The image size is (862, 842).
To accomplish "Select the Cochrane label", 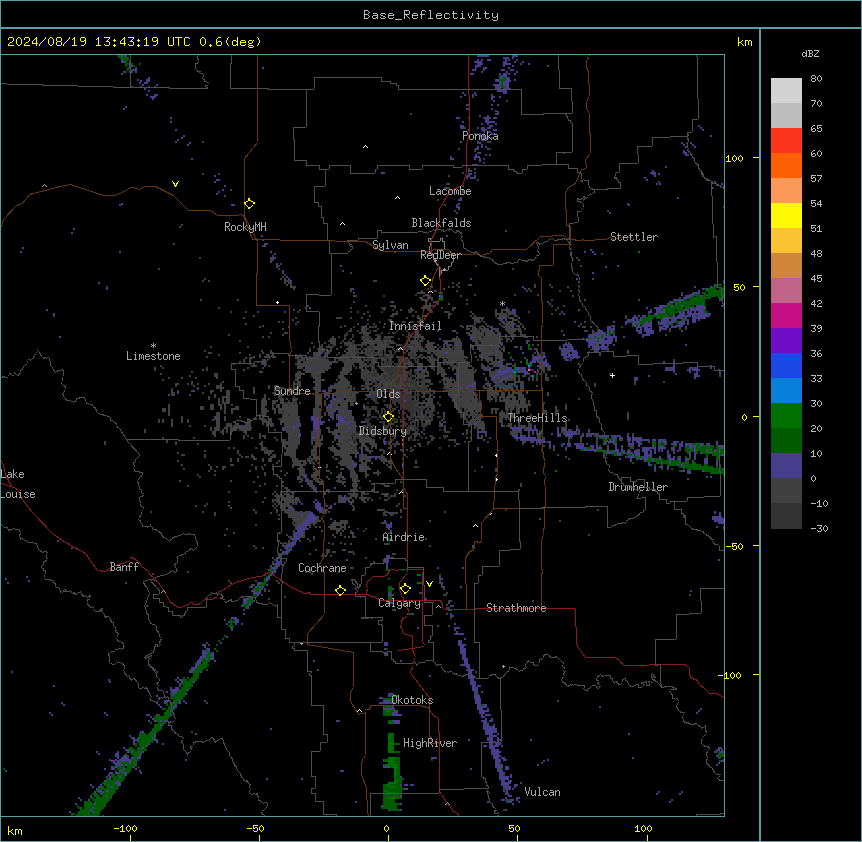I will pyautogui.click(x=322, y=568).
